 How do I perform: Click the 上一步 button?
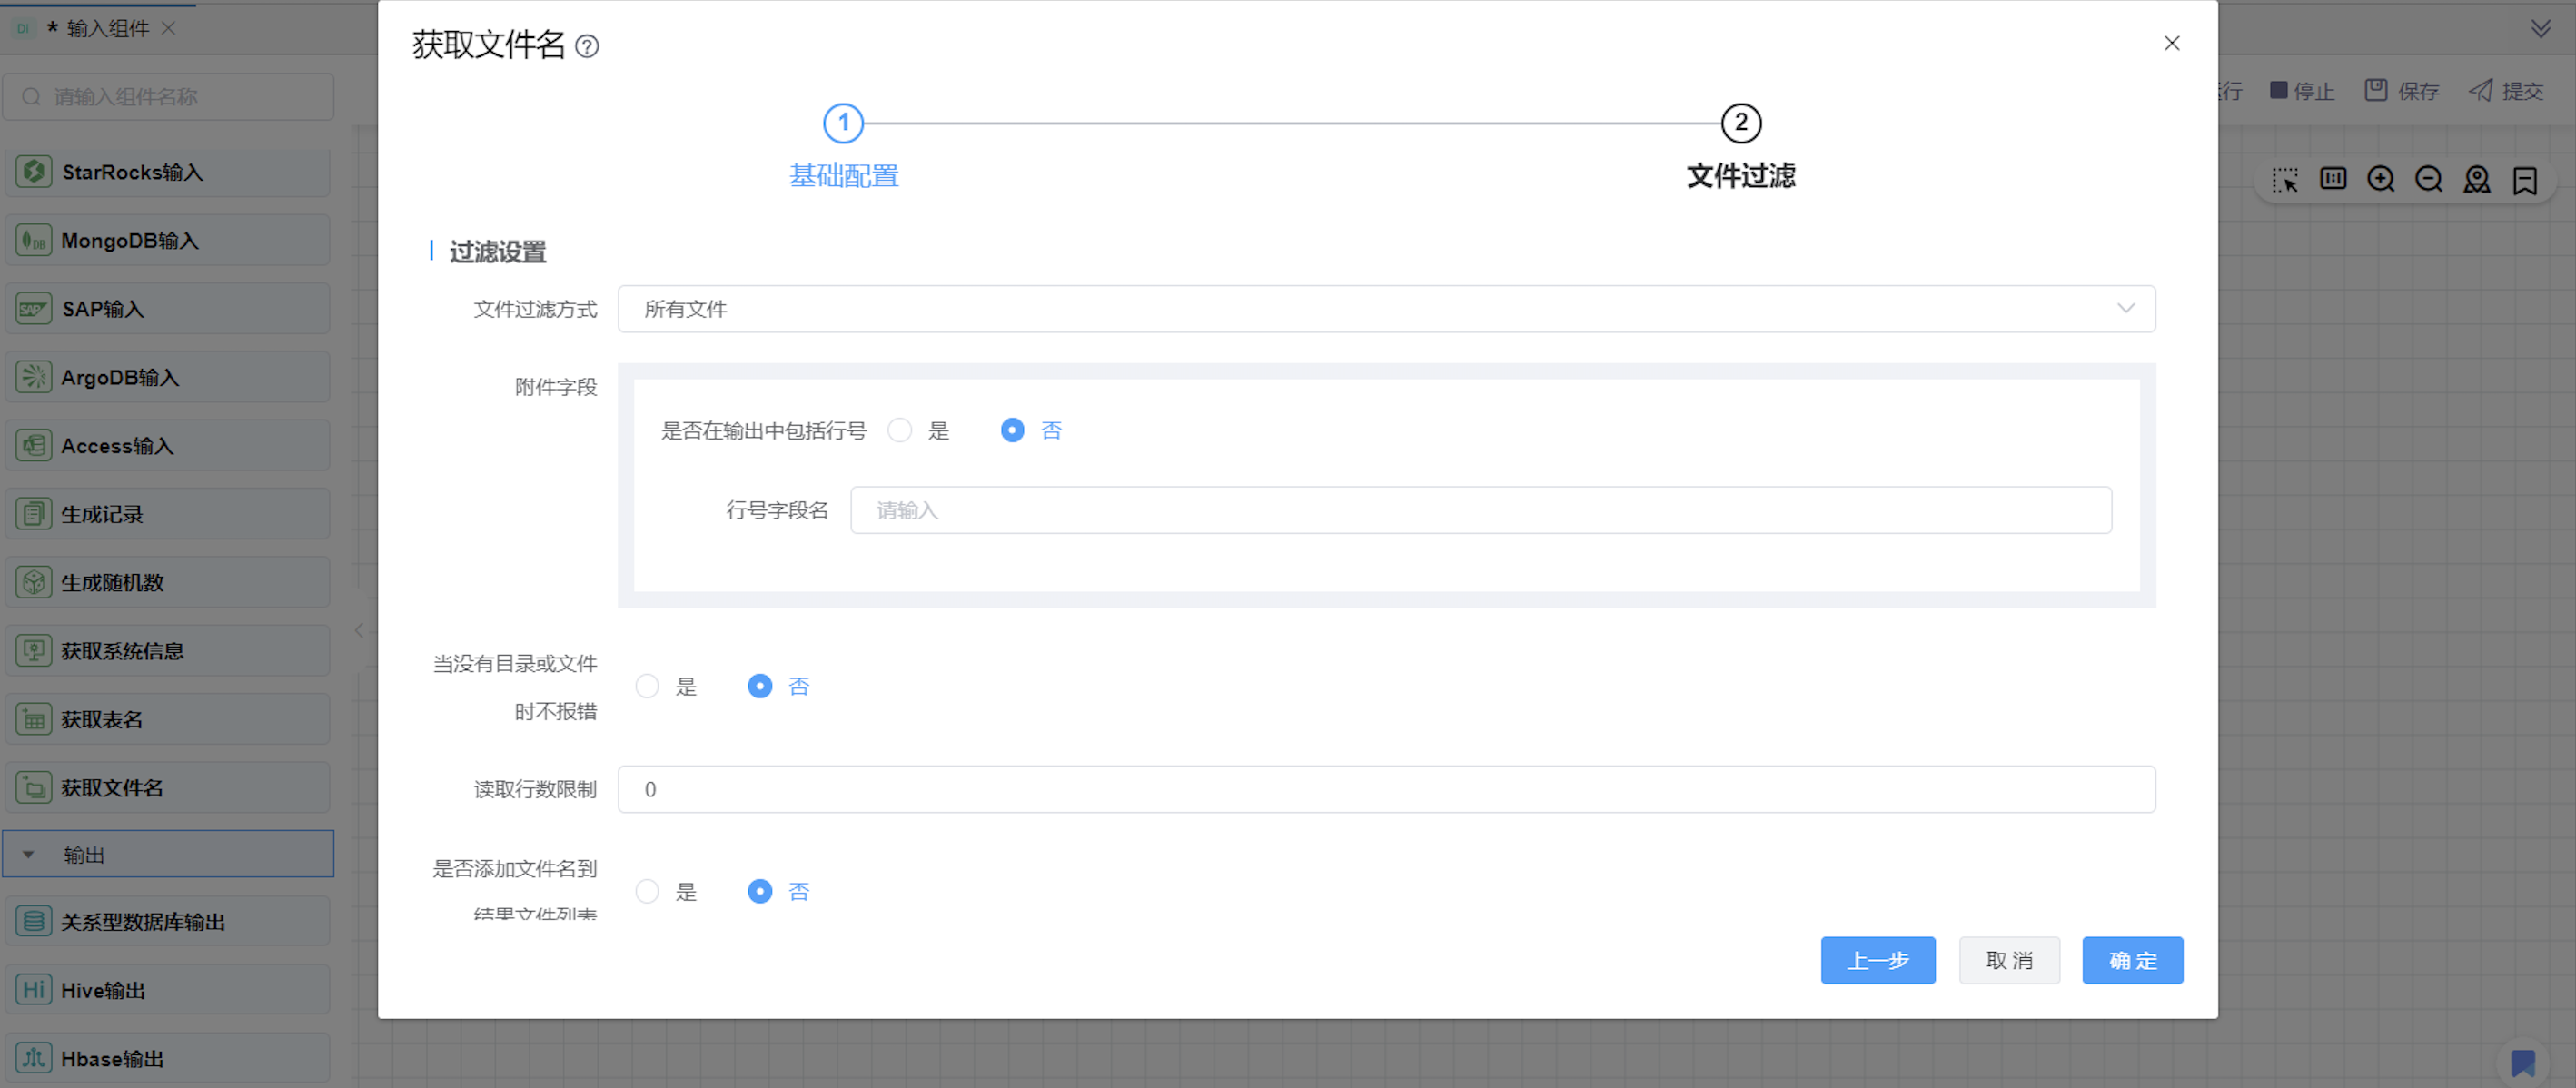1877,960
